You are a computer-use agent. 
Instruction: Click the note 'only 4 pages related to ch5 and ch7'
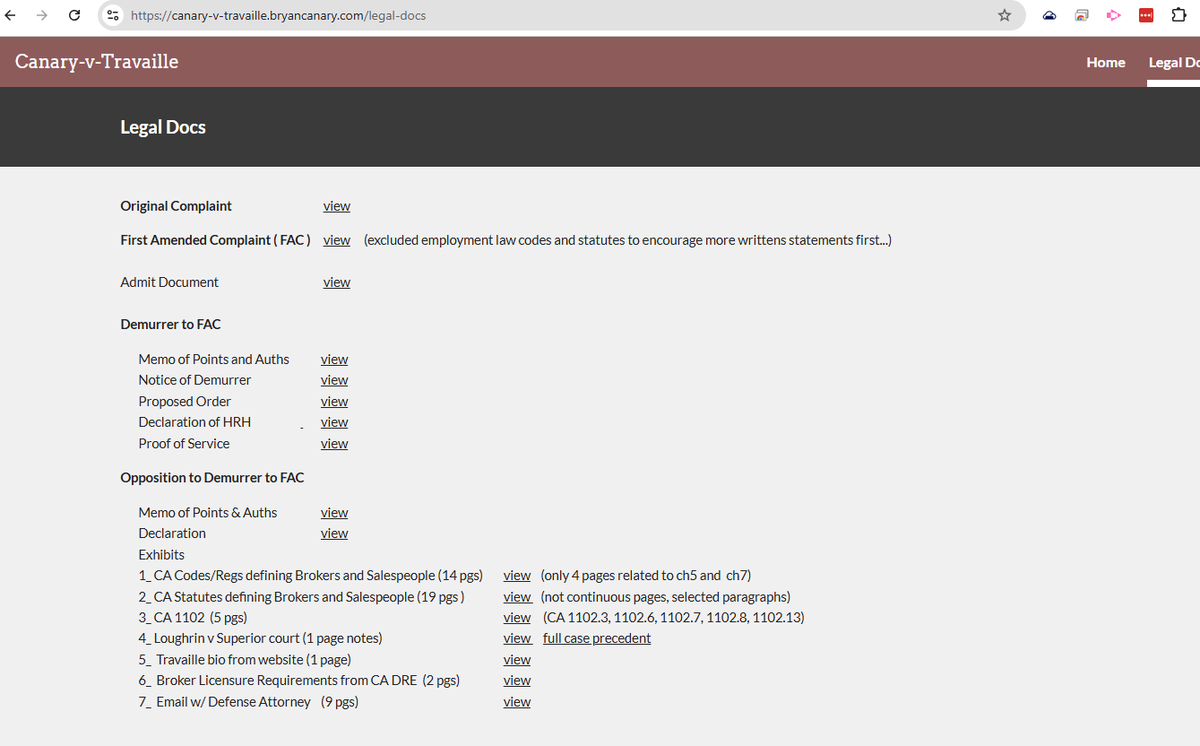tap(646, 575)
